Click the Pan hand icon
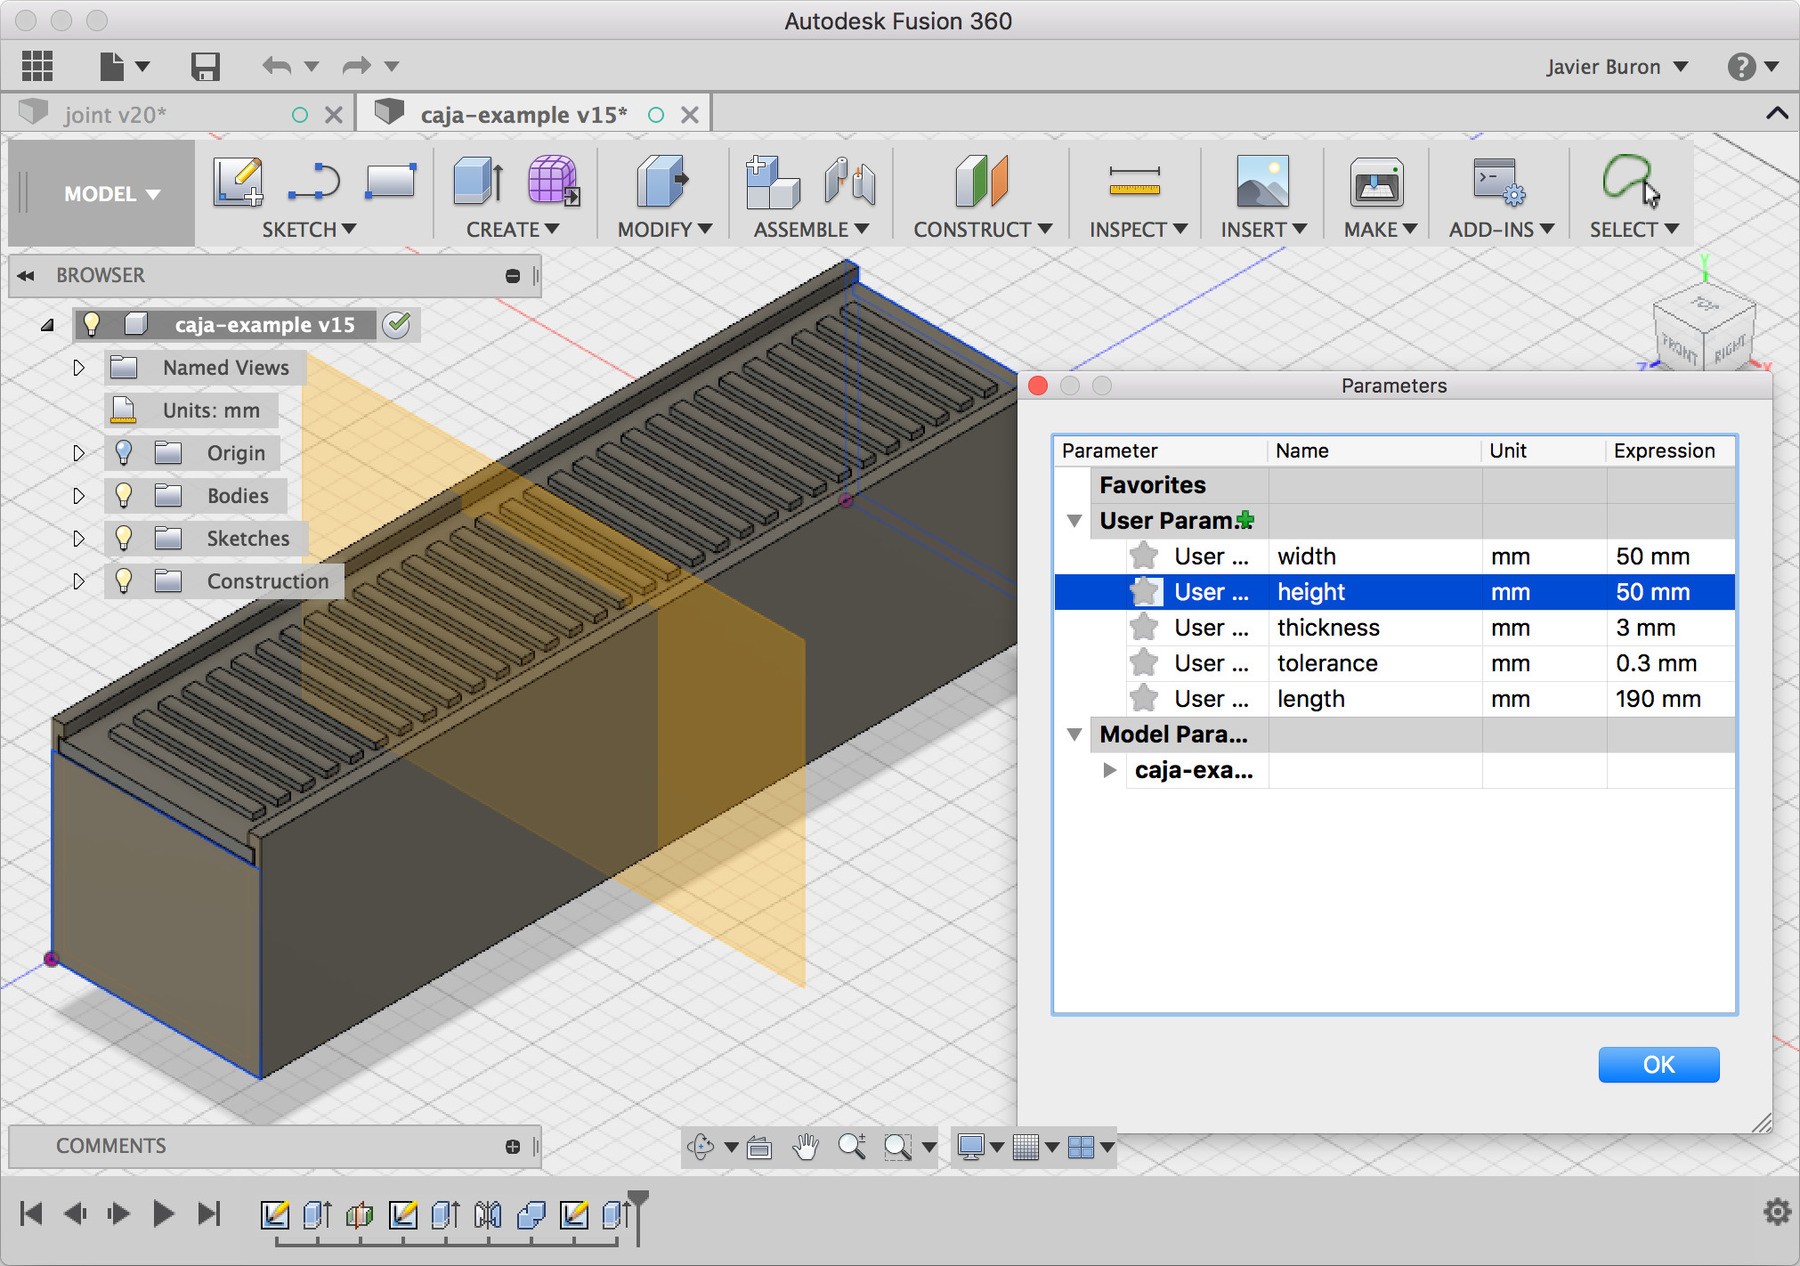This screenshot has height=1266, width=1800. pos(805,1147)
